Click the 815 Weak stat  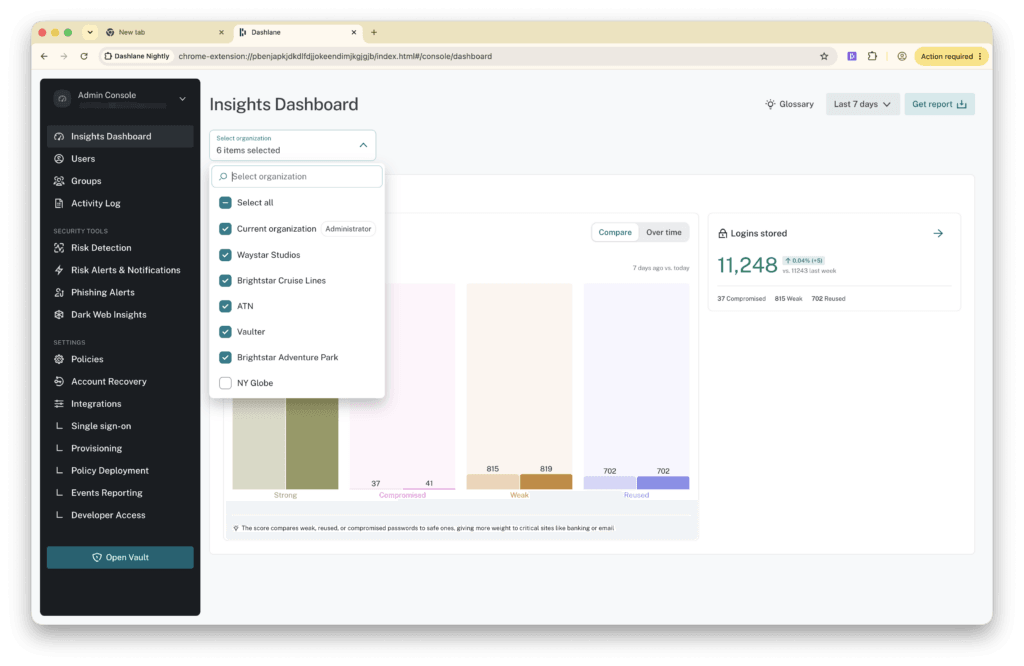click(788, 298)
